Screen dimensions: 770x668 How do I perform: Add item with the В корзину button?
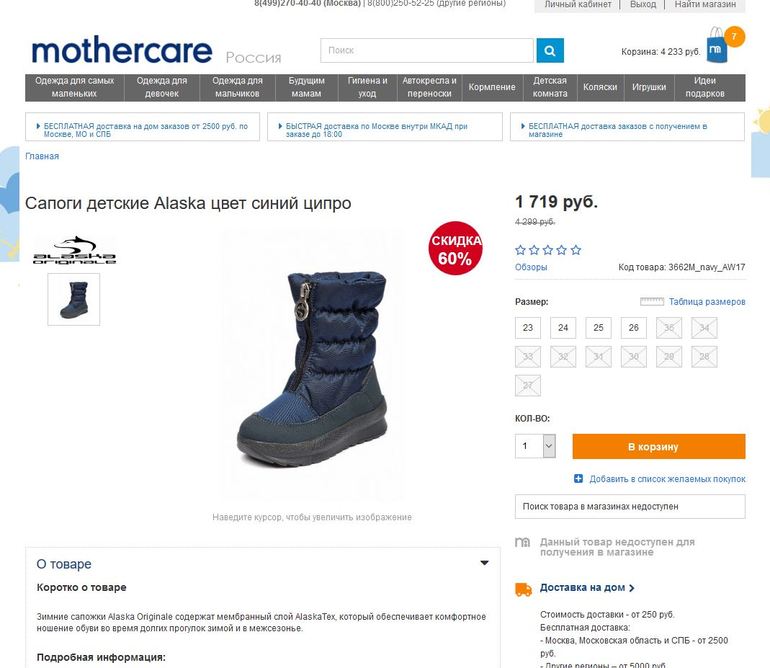[x=659, y=446]
